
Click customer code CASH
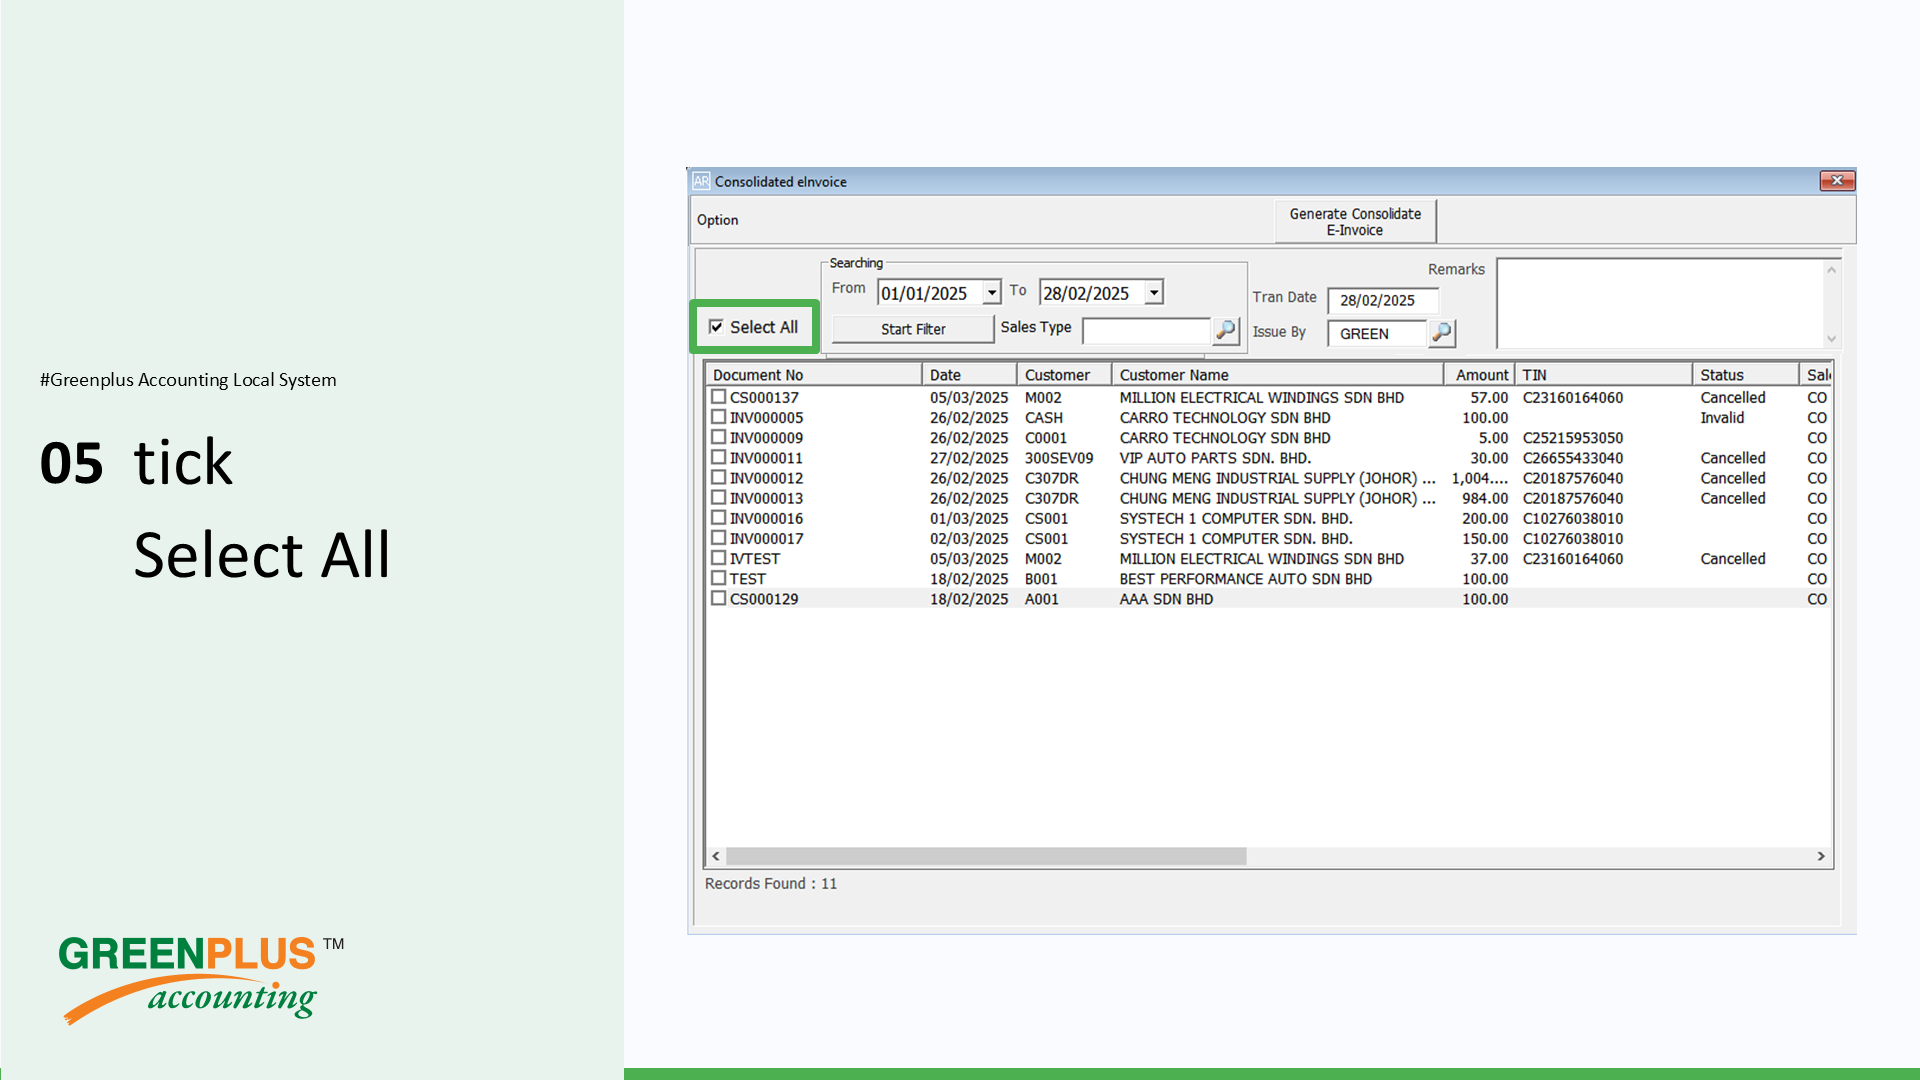1043,418
